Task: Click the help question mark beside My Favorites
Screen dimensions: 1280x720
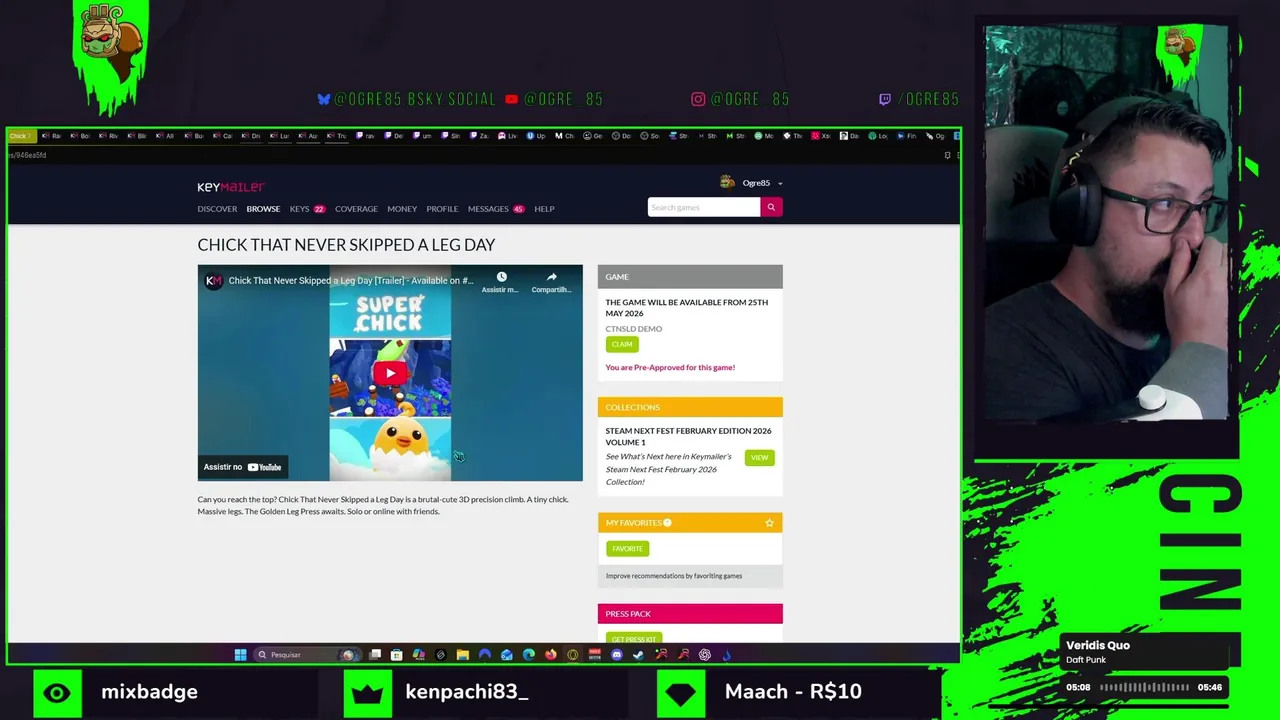Action: click(667, 522)
